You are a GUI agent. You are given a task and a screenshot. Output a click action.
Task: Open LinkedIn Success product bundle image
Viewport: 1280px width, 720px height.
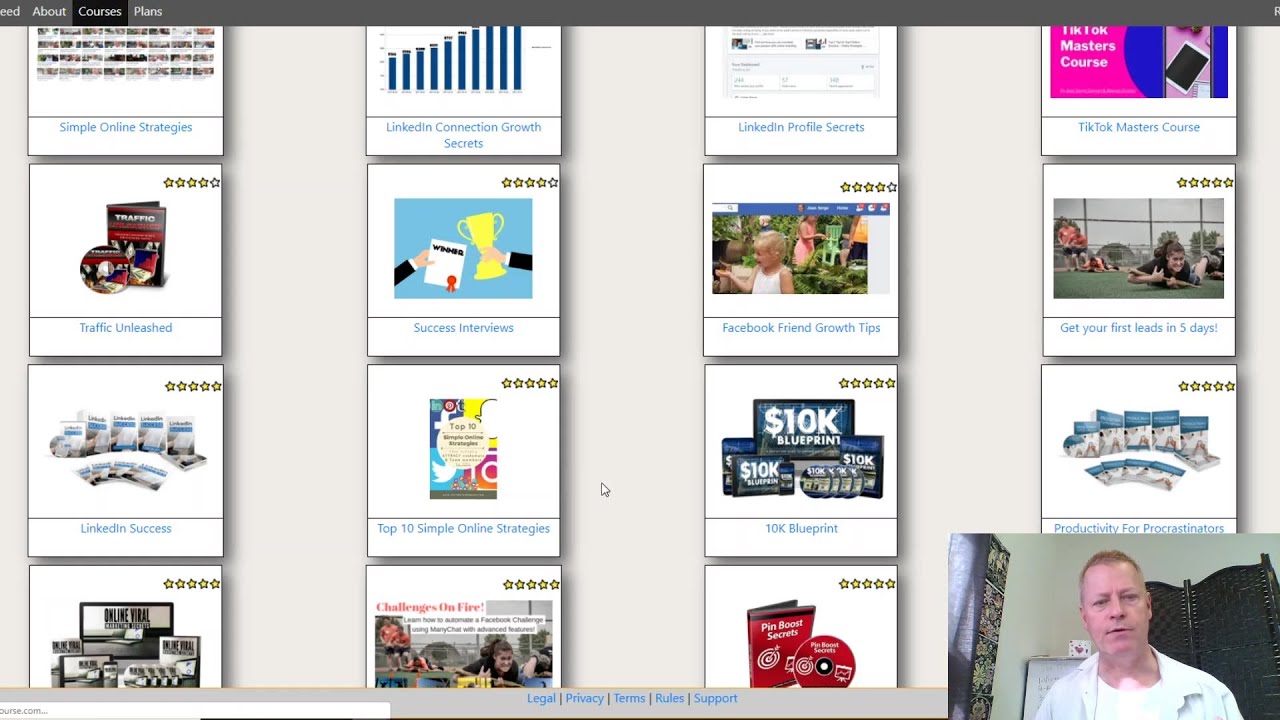[125, 450]
